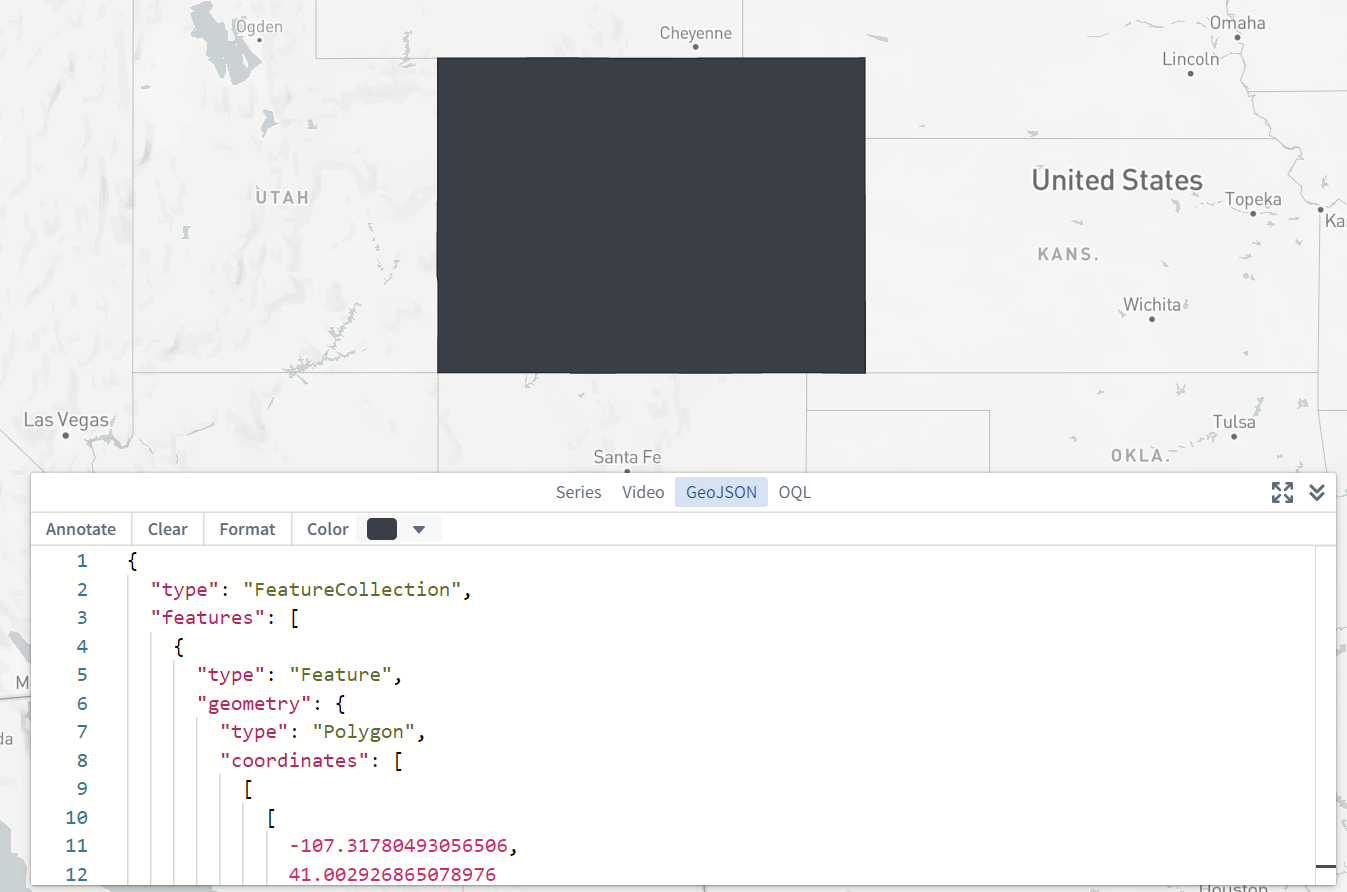Click the UTAH state label

[283, 197]
